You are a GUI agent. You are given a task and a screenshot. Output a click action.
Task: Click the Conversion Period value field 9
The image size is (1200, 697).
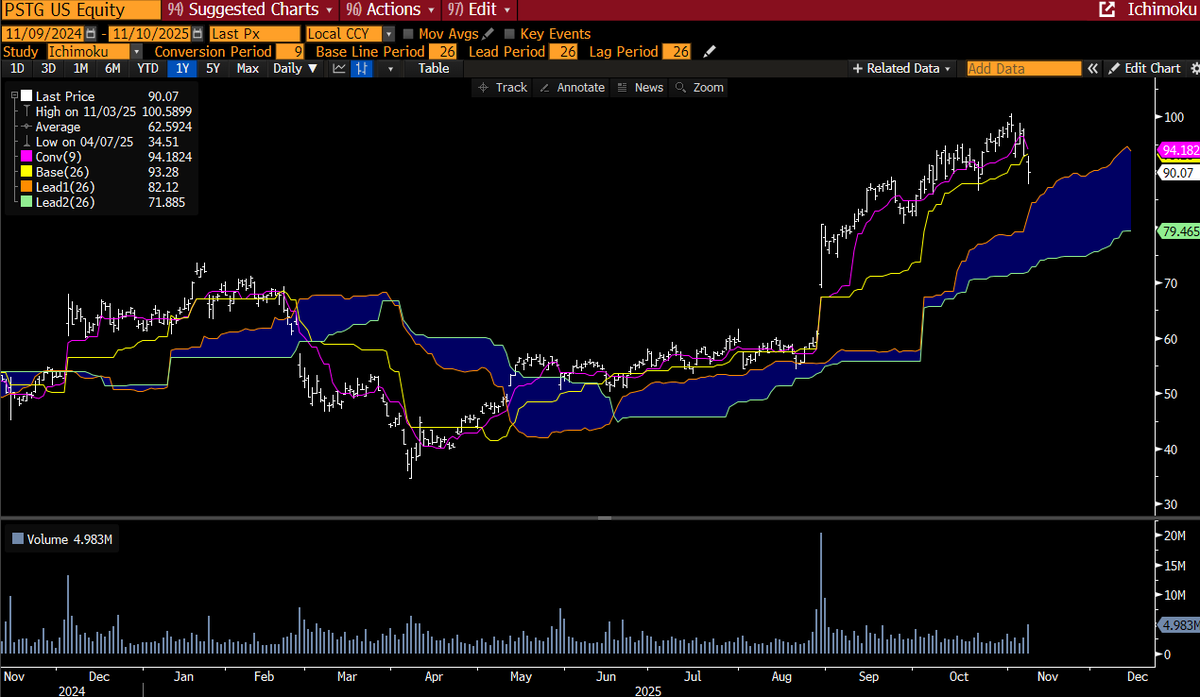pyautogui.click(x=290, y=51)
